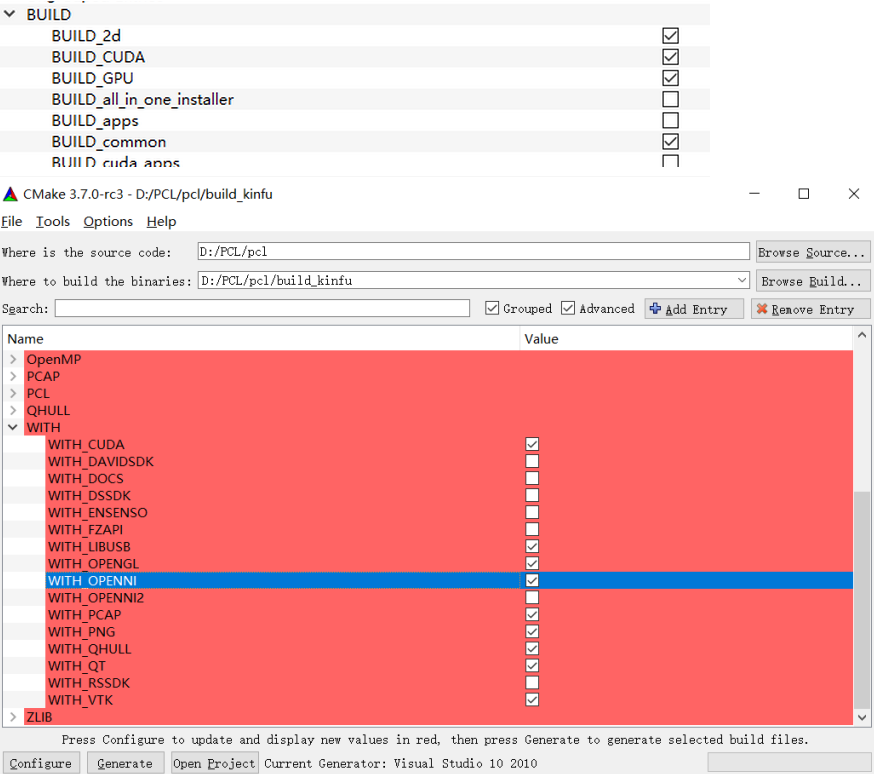Screen dimensions: 874x774
Task: Uncheck the WITH_OPENNI checkbox
Action: (532, 581)
